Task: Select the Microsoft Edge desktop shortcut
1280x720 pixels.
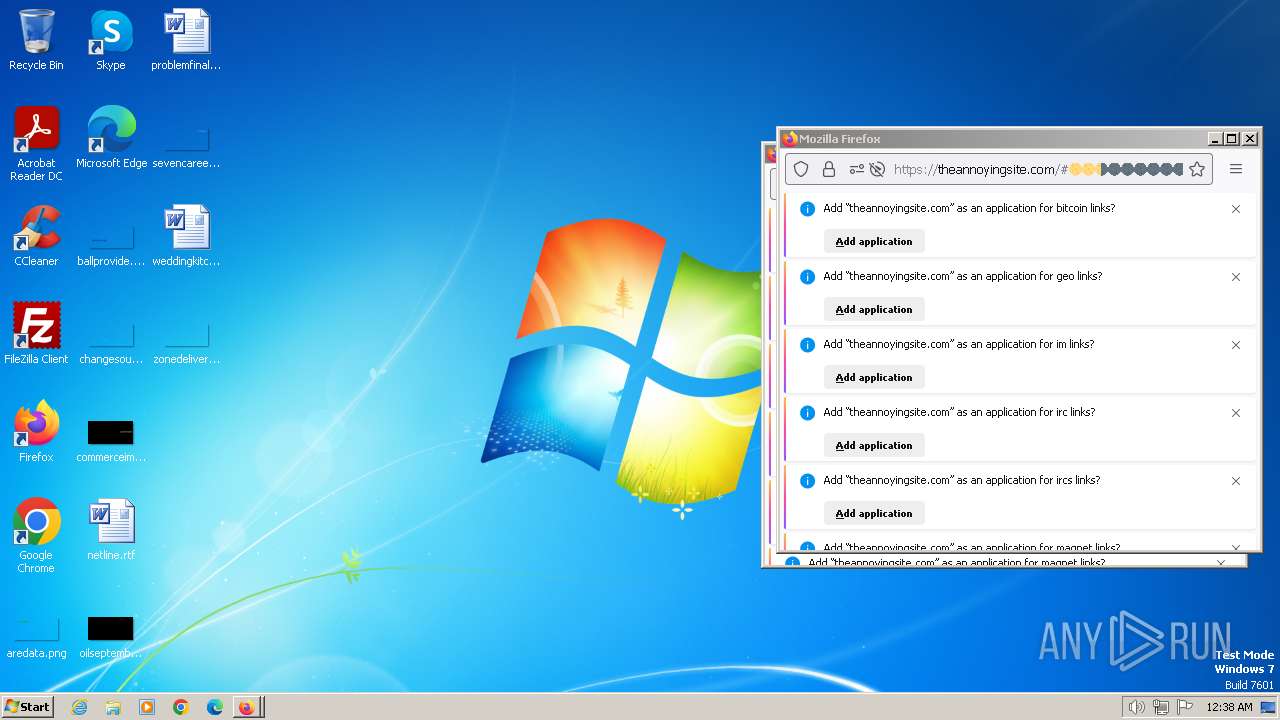Action: tap(111, 138)
